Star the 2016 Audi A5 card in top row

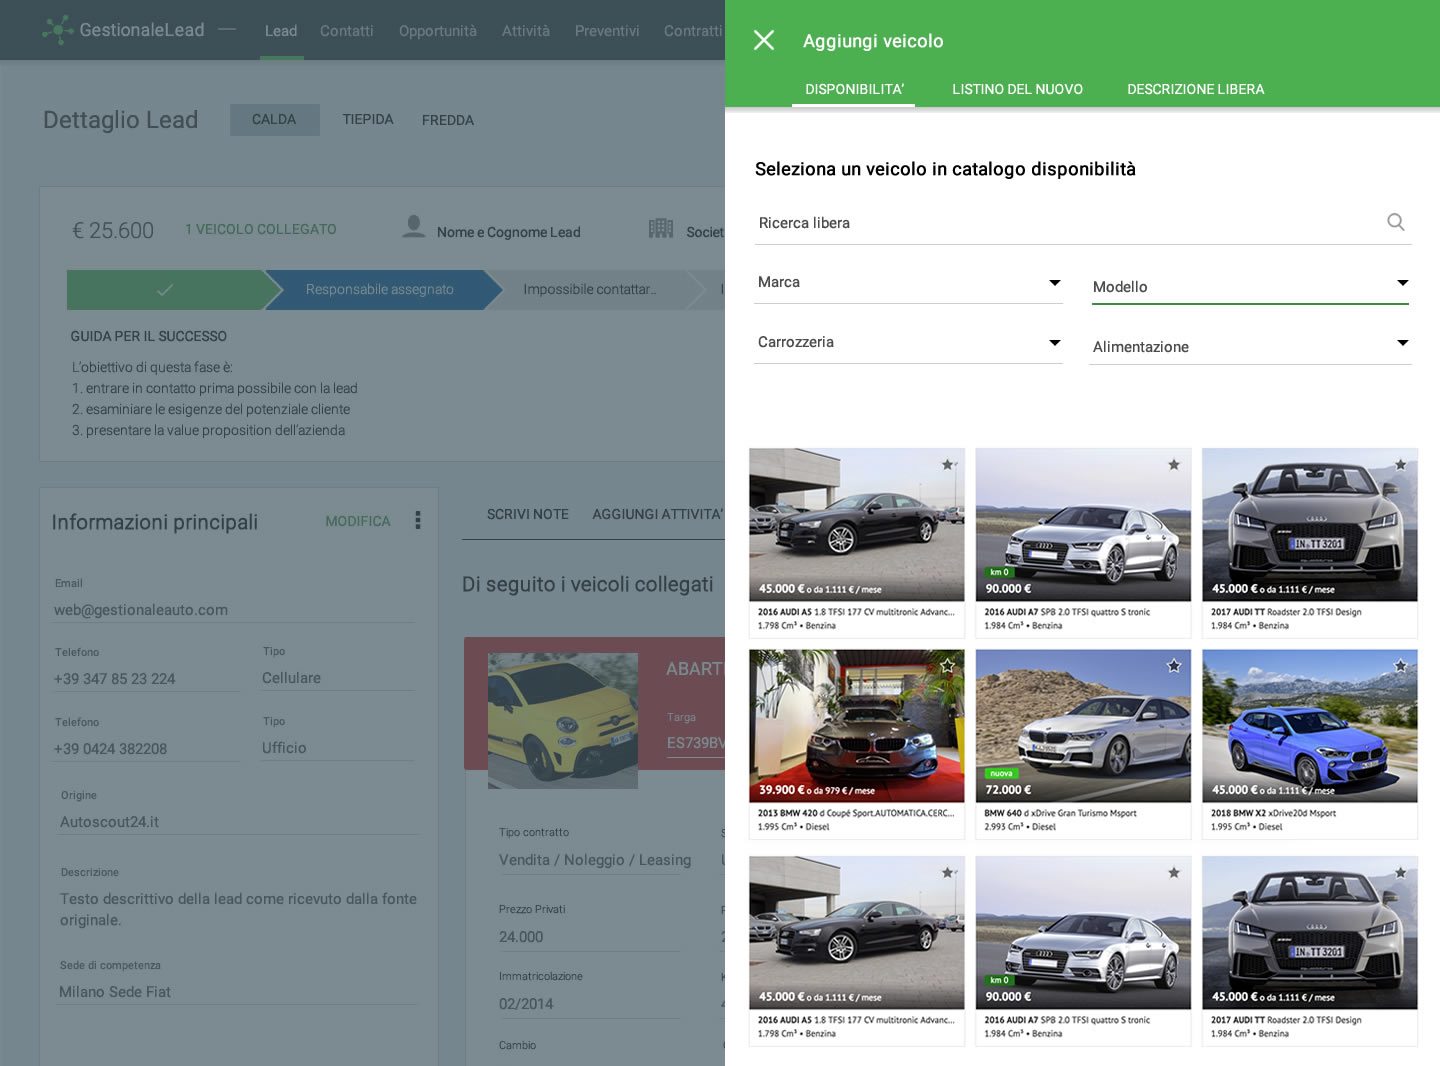(x=947, y=464)
